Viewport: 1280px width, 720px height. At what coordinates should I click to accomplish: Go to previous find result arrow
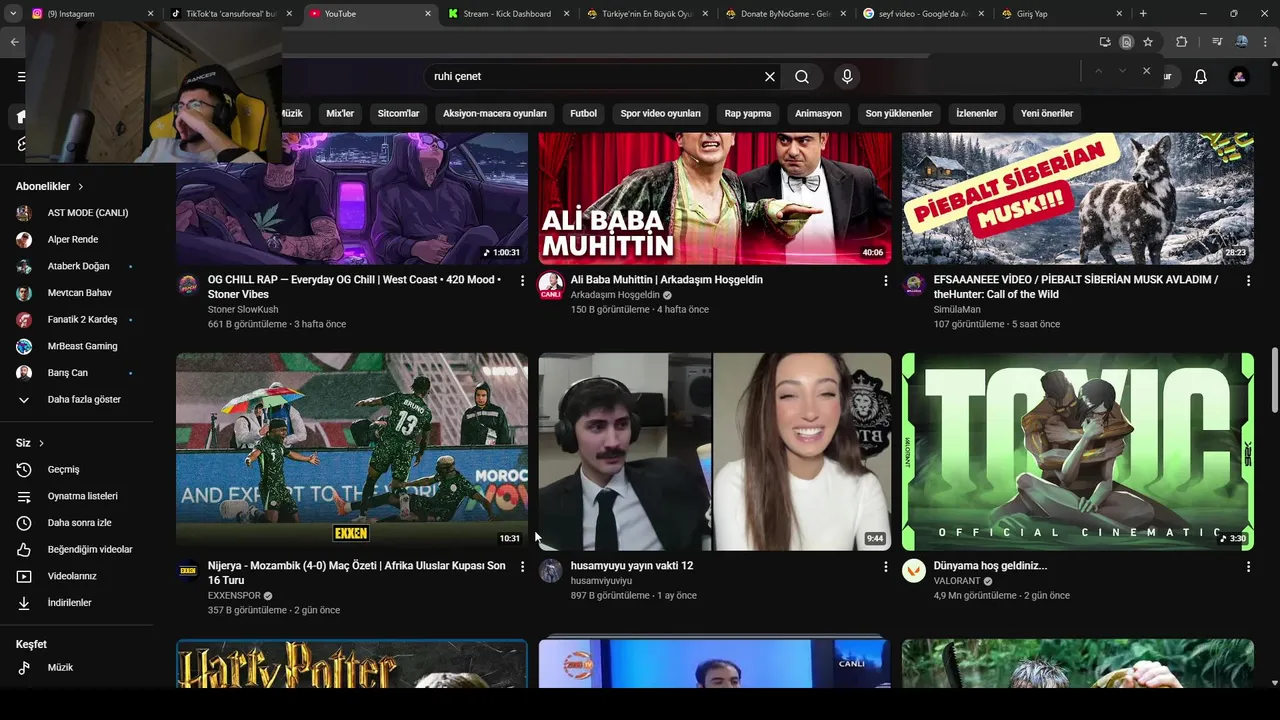tap(1098, 71)
